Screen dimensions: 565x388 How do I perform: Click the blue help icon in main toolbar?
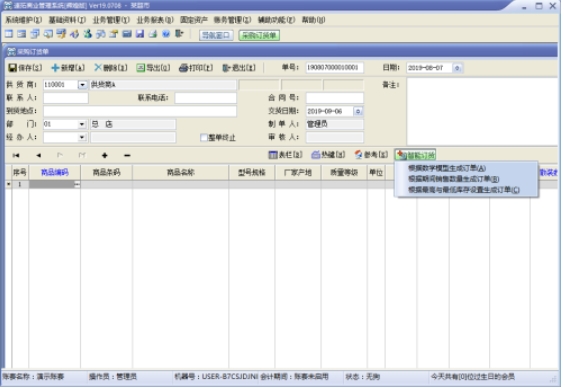(166, 34)
